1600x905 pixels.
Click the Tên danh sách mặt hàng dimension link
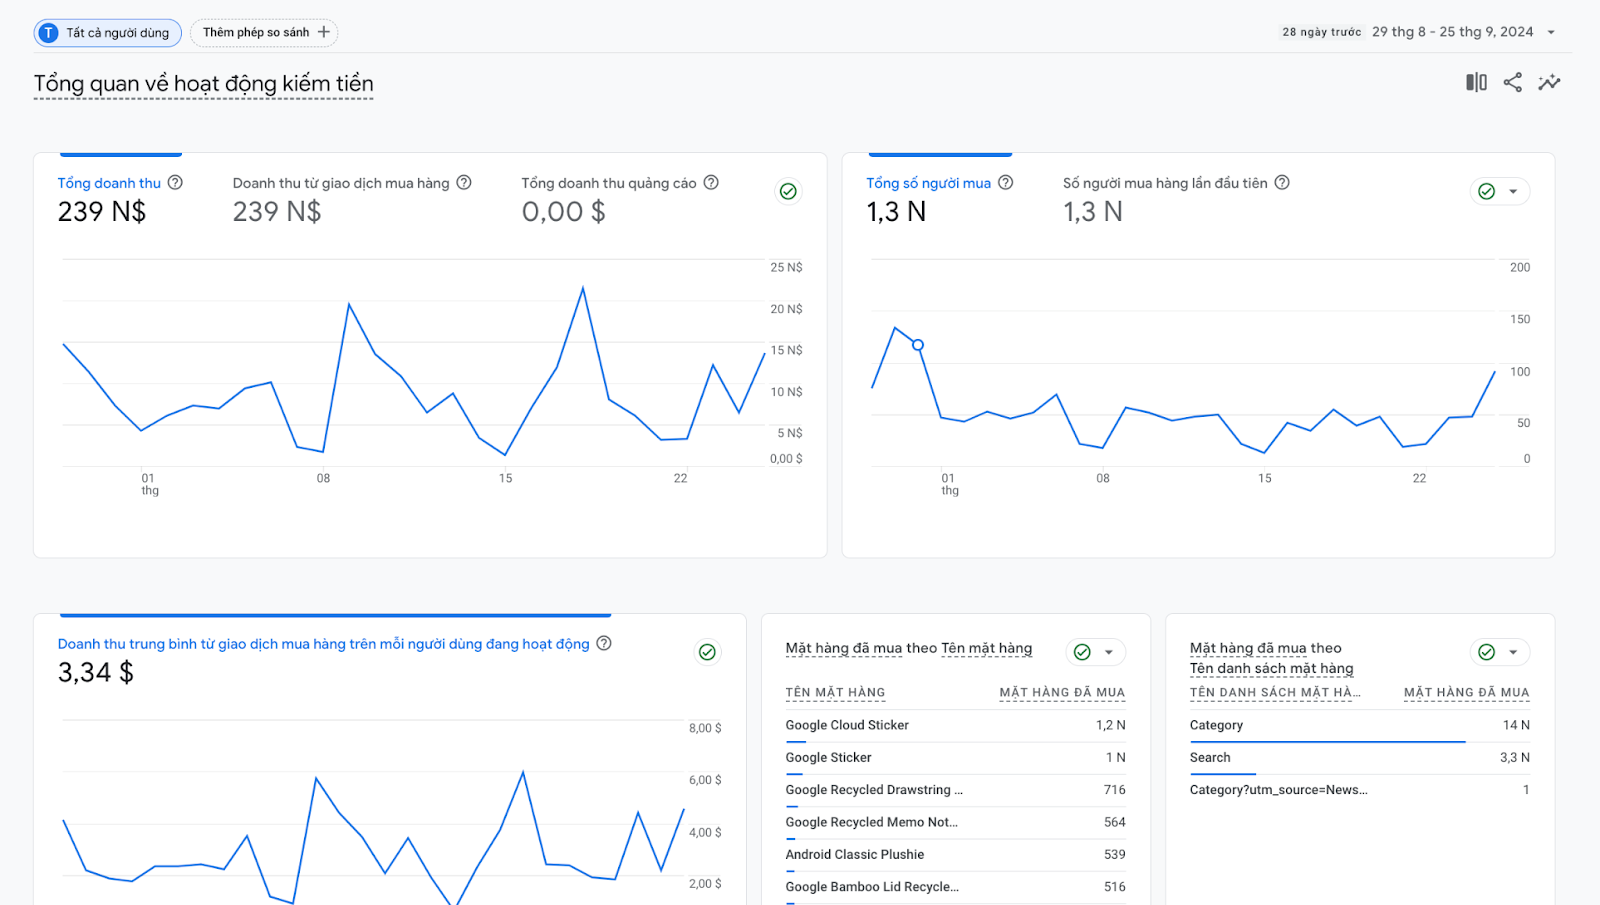tap(1271, 668)
